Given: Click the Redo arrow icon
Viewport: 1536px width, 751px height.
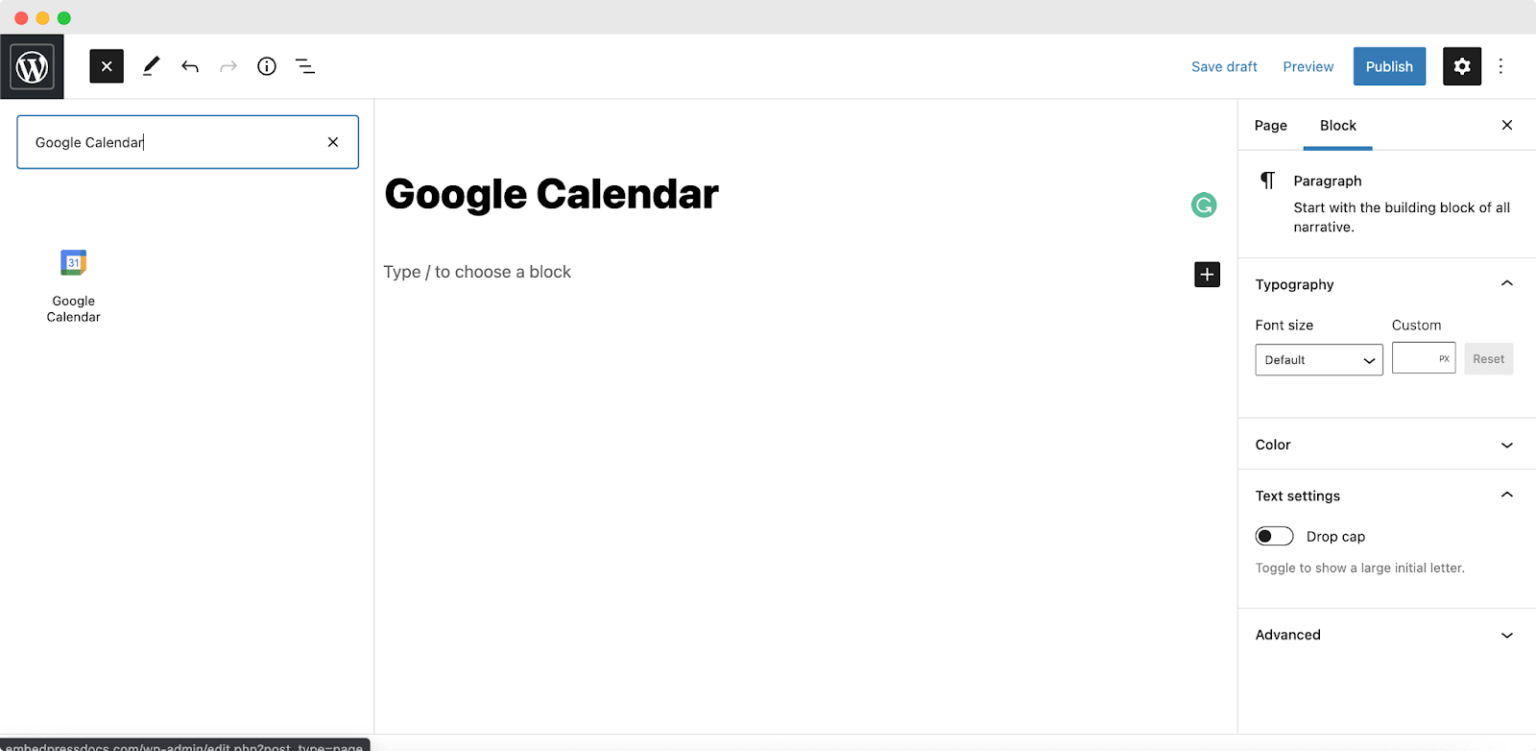Looking at the screenshot, I should (x=228, y=66).
